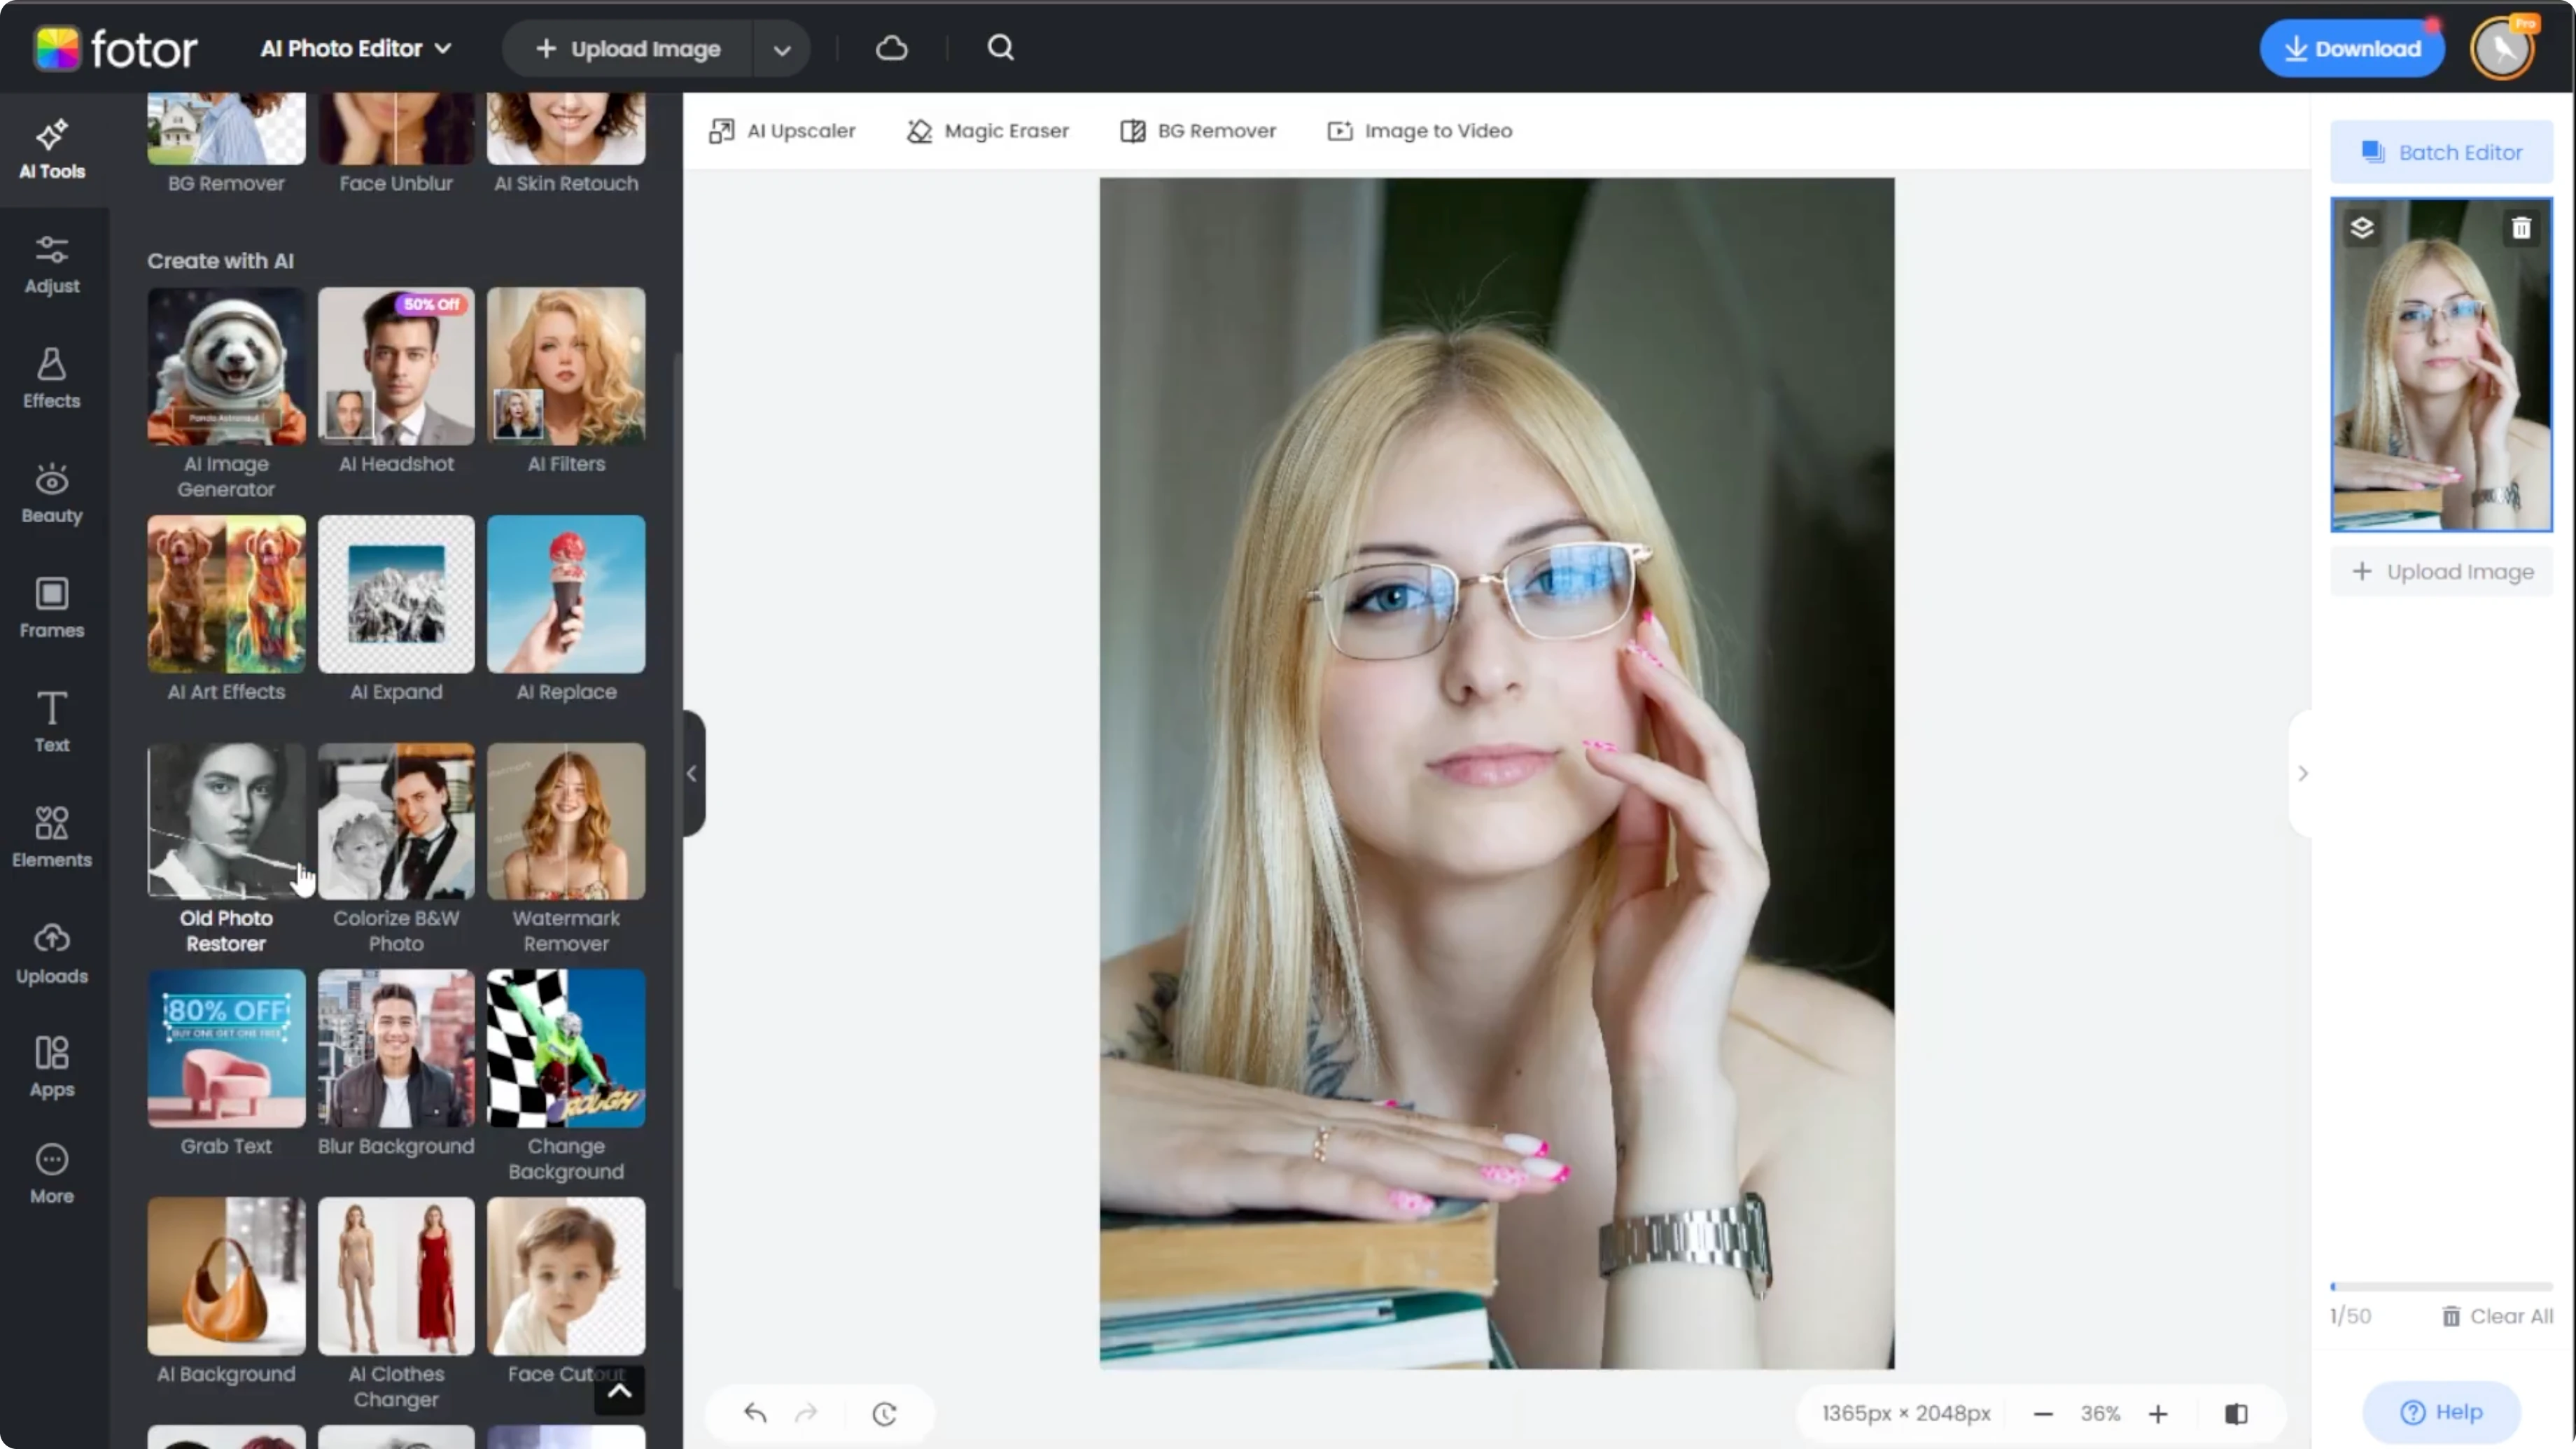The image size is (2576, 1449).
Task: Select the Image to Video tool
Action: 1420,131
